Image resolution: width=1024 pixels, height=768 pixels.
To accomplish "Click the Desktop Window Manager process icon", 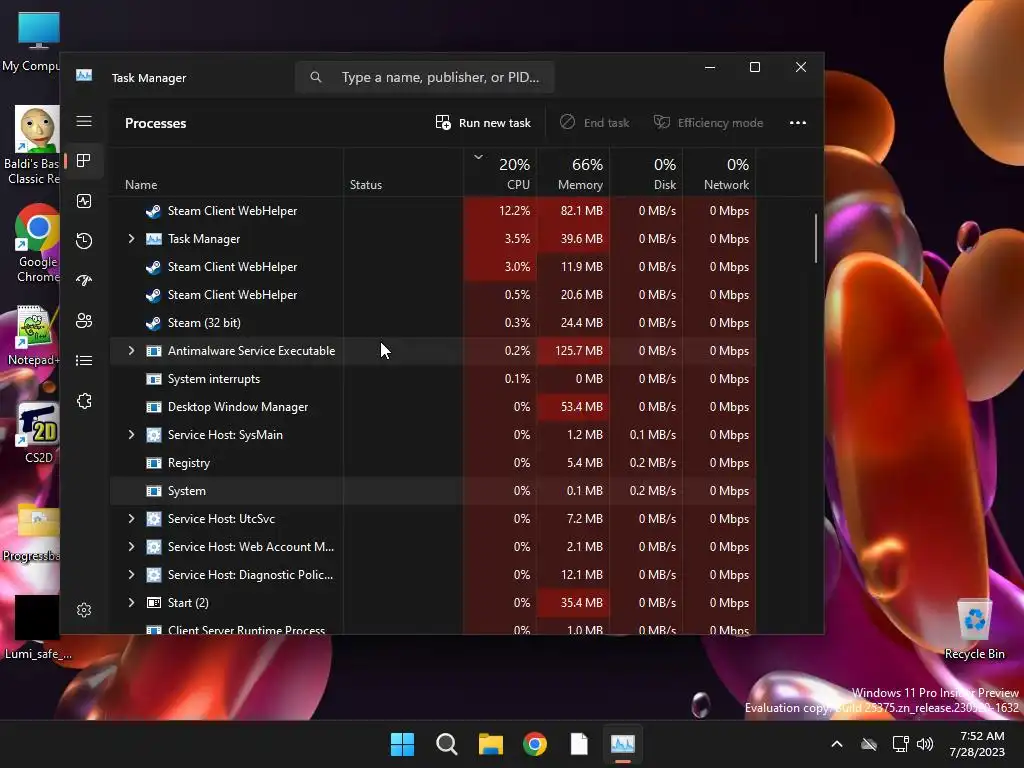I will click(153, 407).
